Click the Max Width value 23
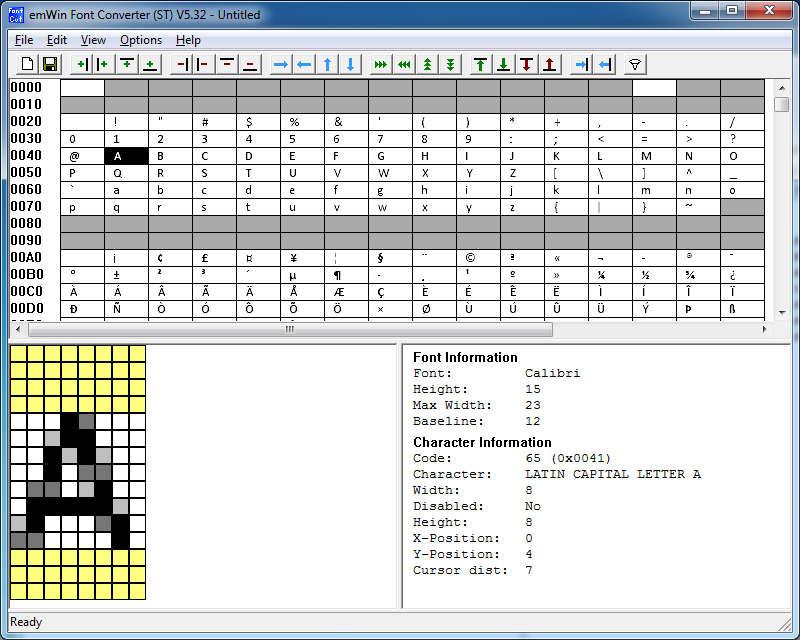Viewport: 800px width, 640px height. click(533, 405)
